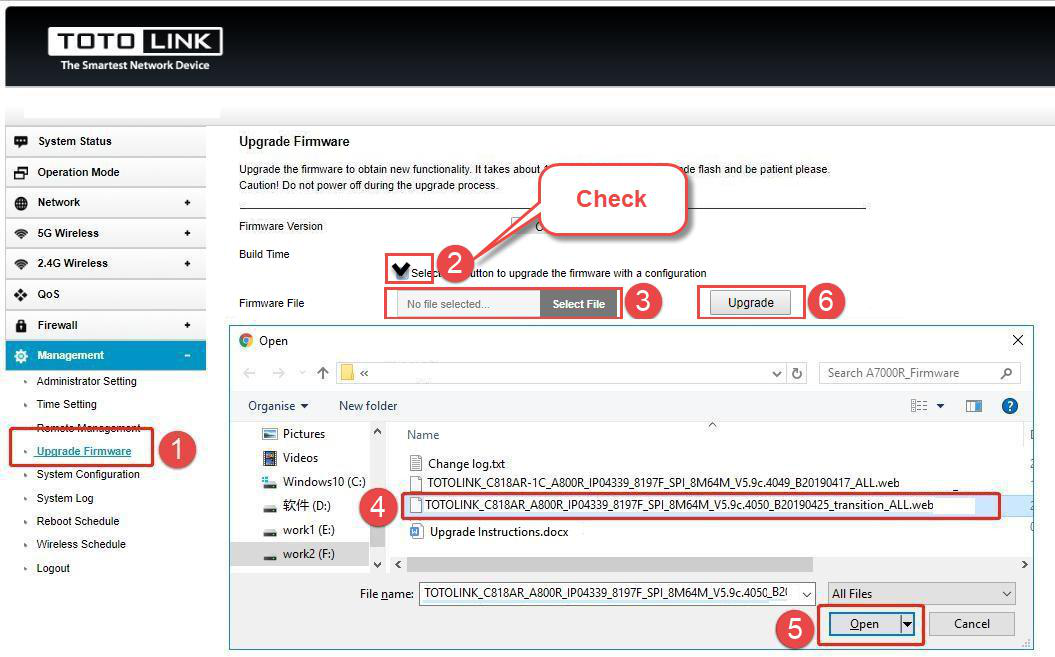1055x657 pixels.
Task: Open the QoS menu item
Action: tap(106, 295)
